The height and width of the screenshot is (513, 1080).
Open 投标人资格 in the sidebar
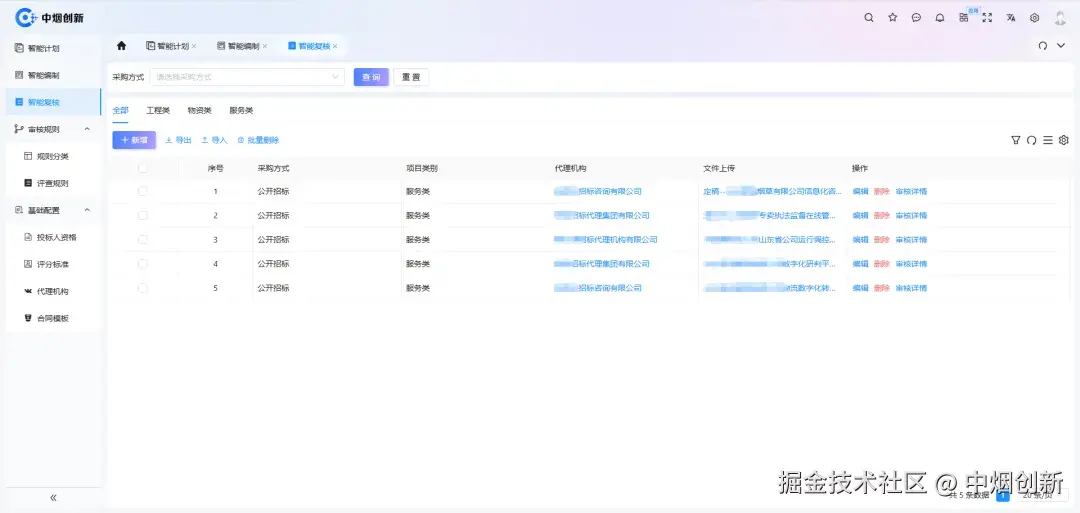click(x=52, y=238)
